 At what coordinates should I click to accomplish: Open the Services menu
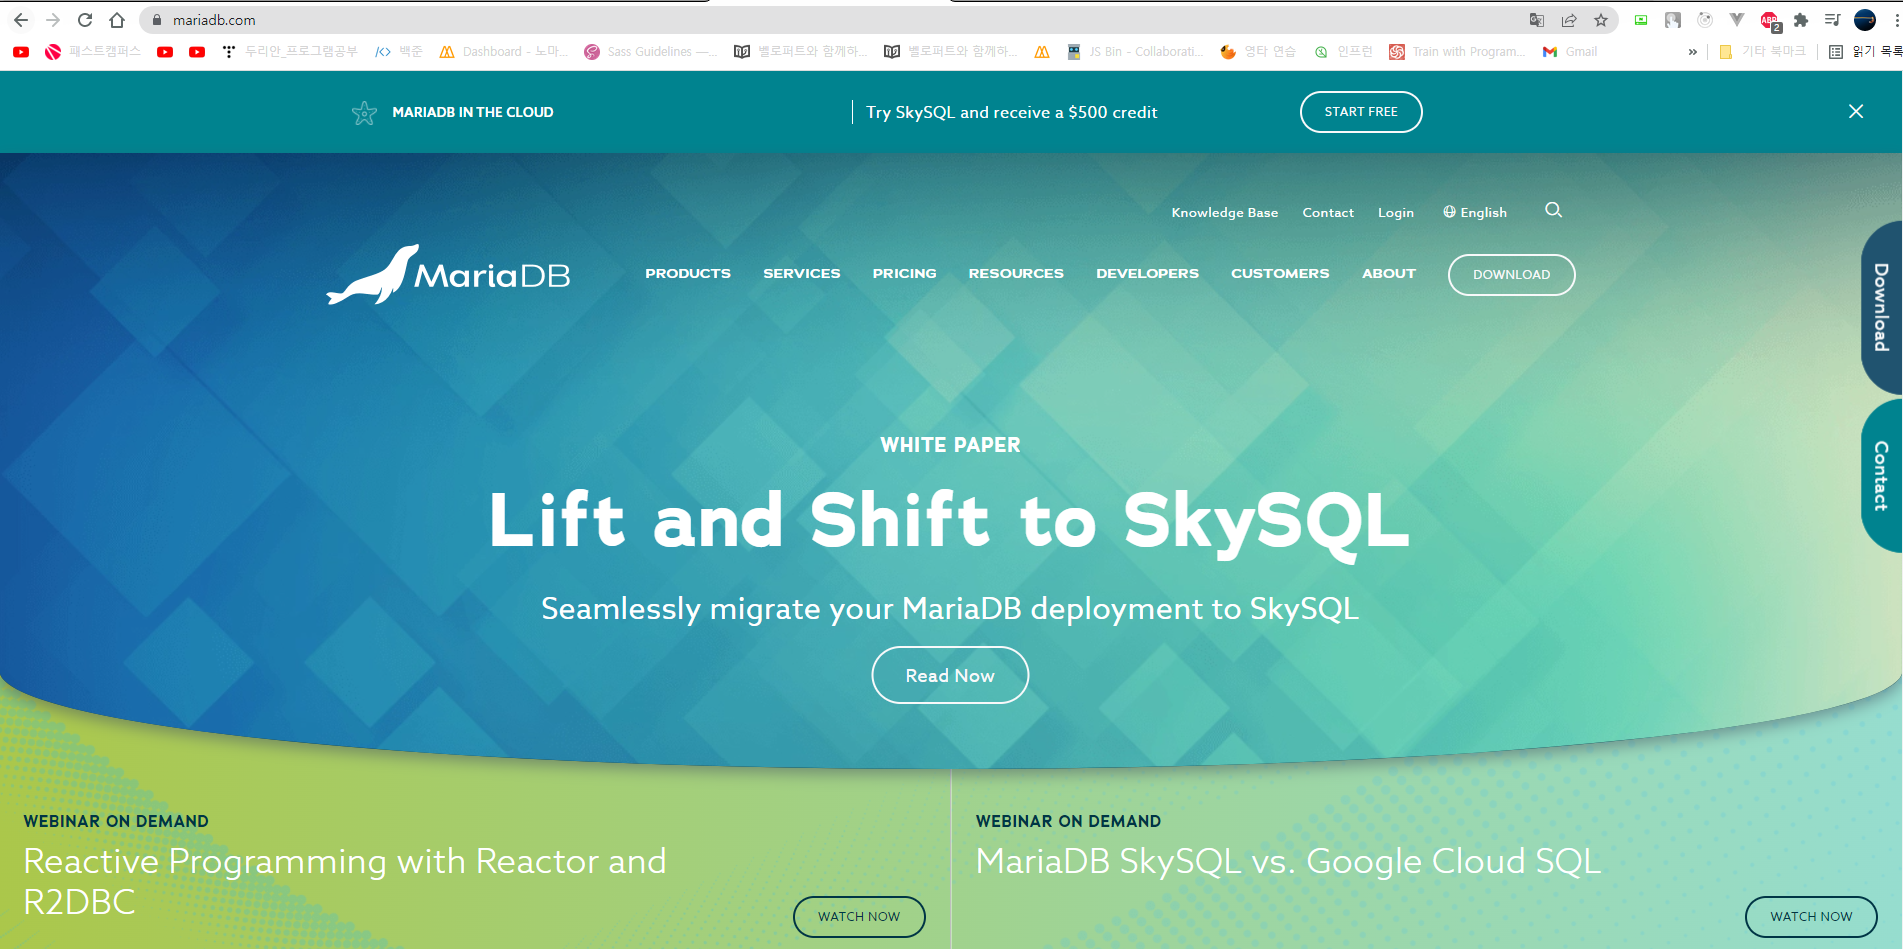(802, 274)
